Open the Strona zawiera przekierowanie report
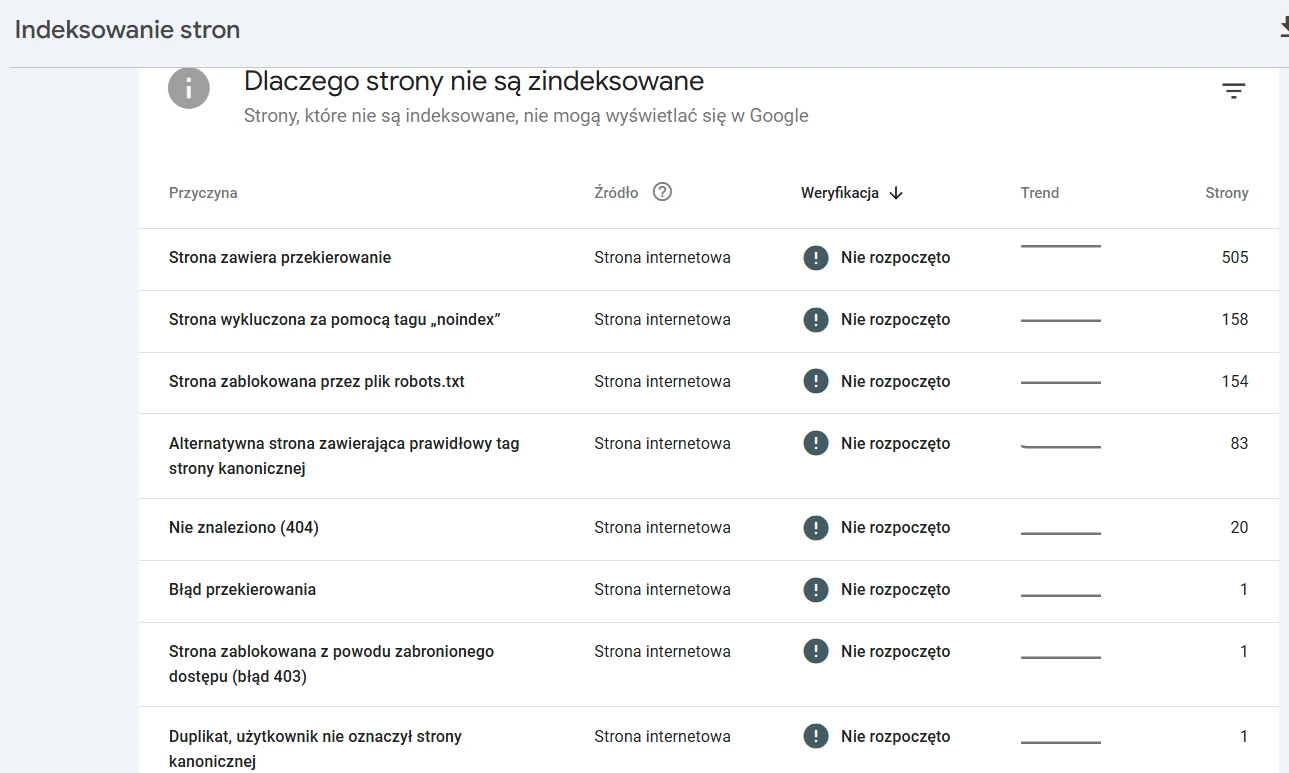Screen dimensions: 1289x773 pos(279,257)
